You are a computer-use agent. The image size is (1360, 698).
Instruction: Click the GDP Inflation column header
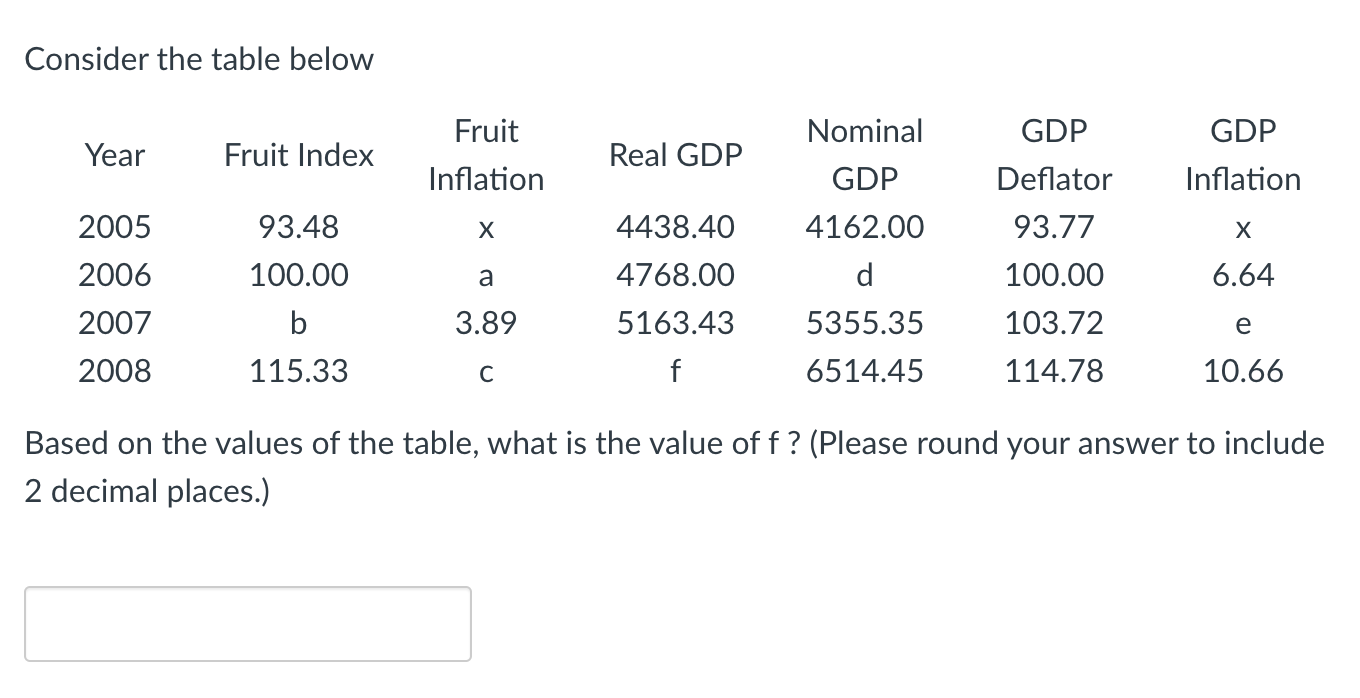tap(1242, 155)
